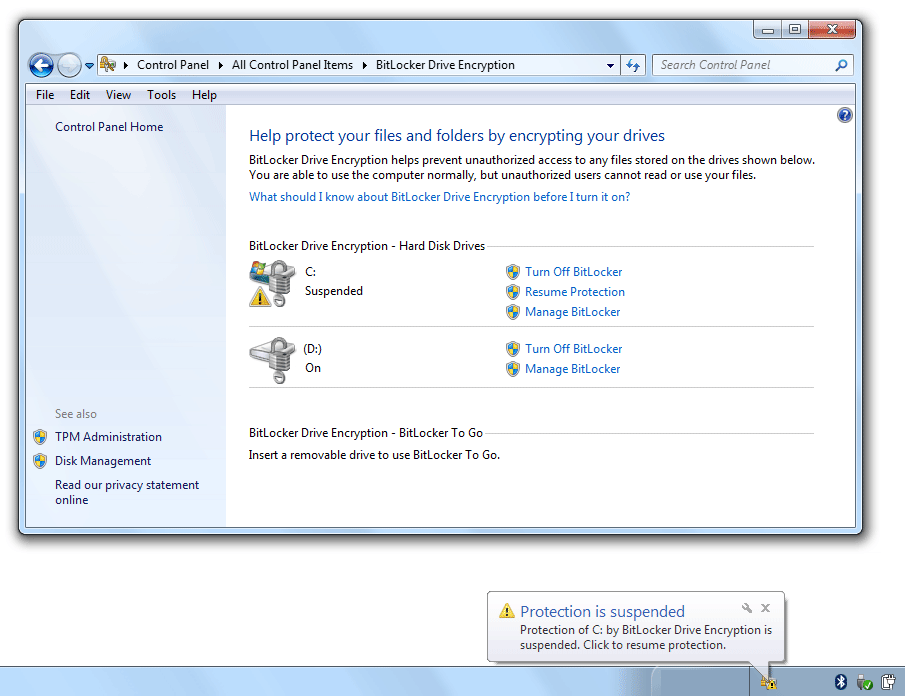This screenshot has width=905, height=696.
Task: Click shield icon beside (D:) Manage BitLocker
Action: pos(513,369)
